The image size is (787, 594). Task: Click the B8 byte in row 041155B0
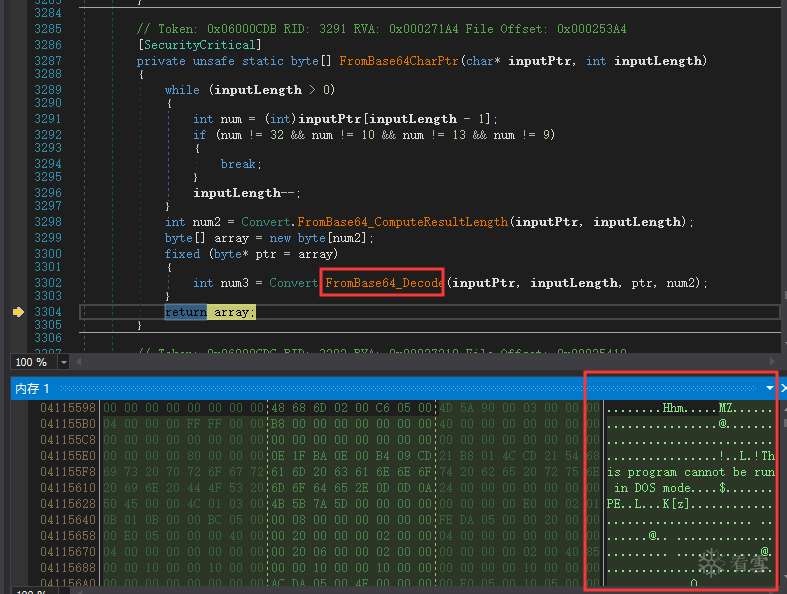point(278,424)
